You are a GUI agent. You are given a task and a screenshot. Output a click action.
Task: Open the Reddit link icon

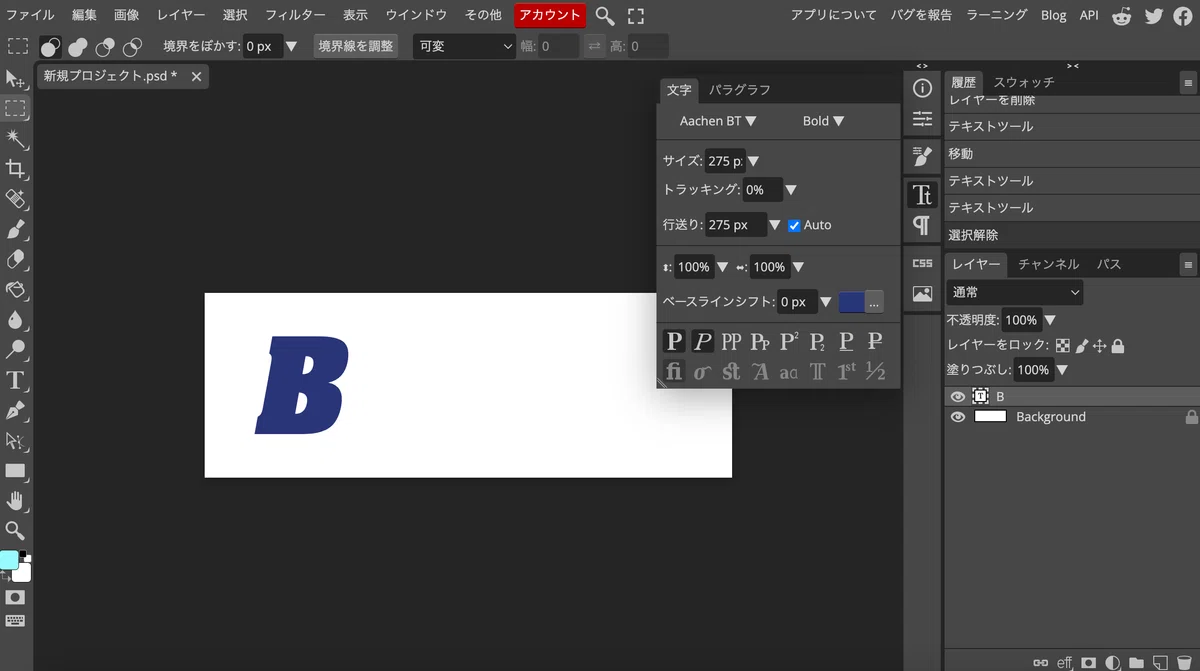pos(1122,15)
